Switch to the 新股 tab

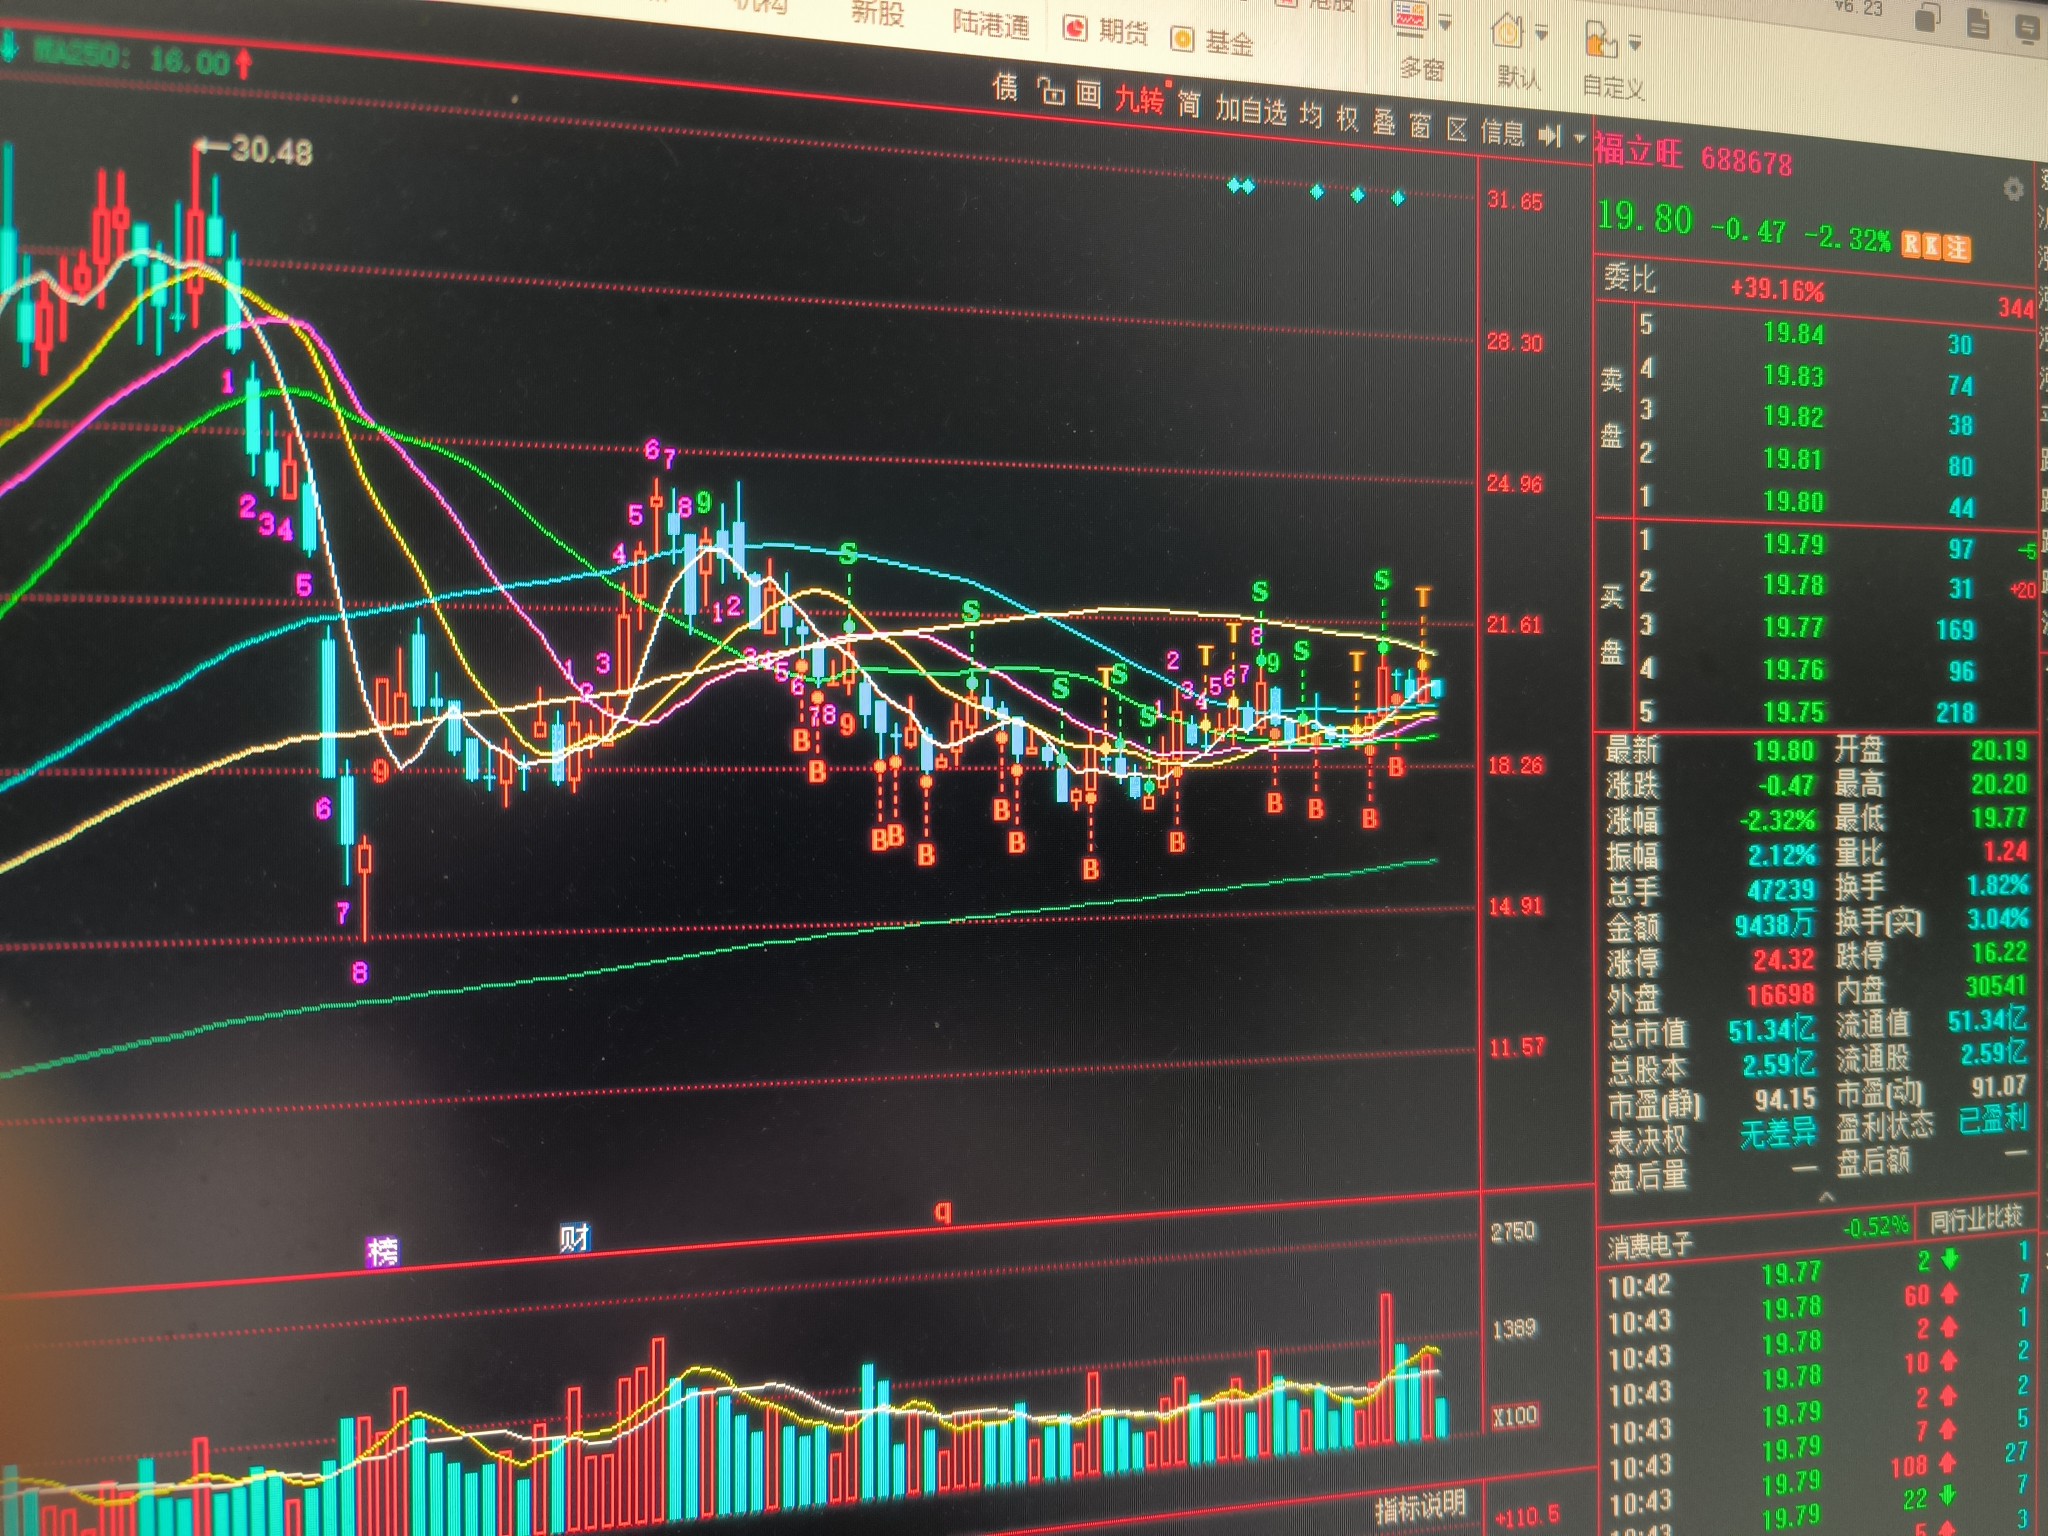pyautogui.click(x=877, y=13)
